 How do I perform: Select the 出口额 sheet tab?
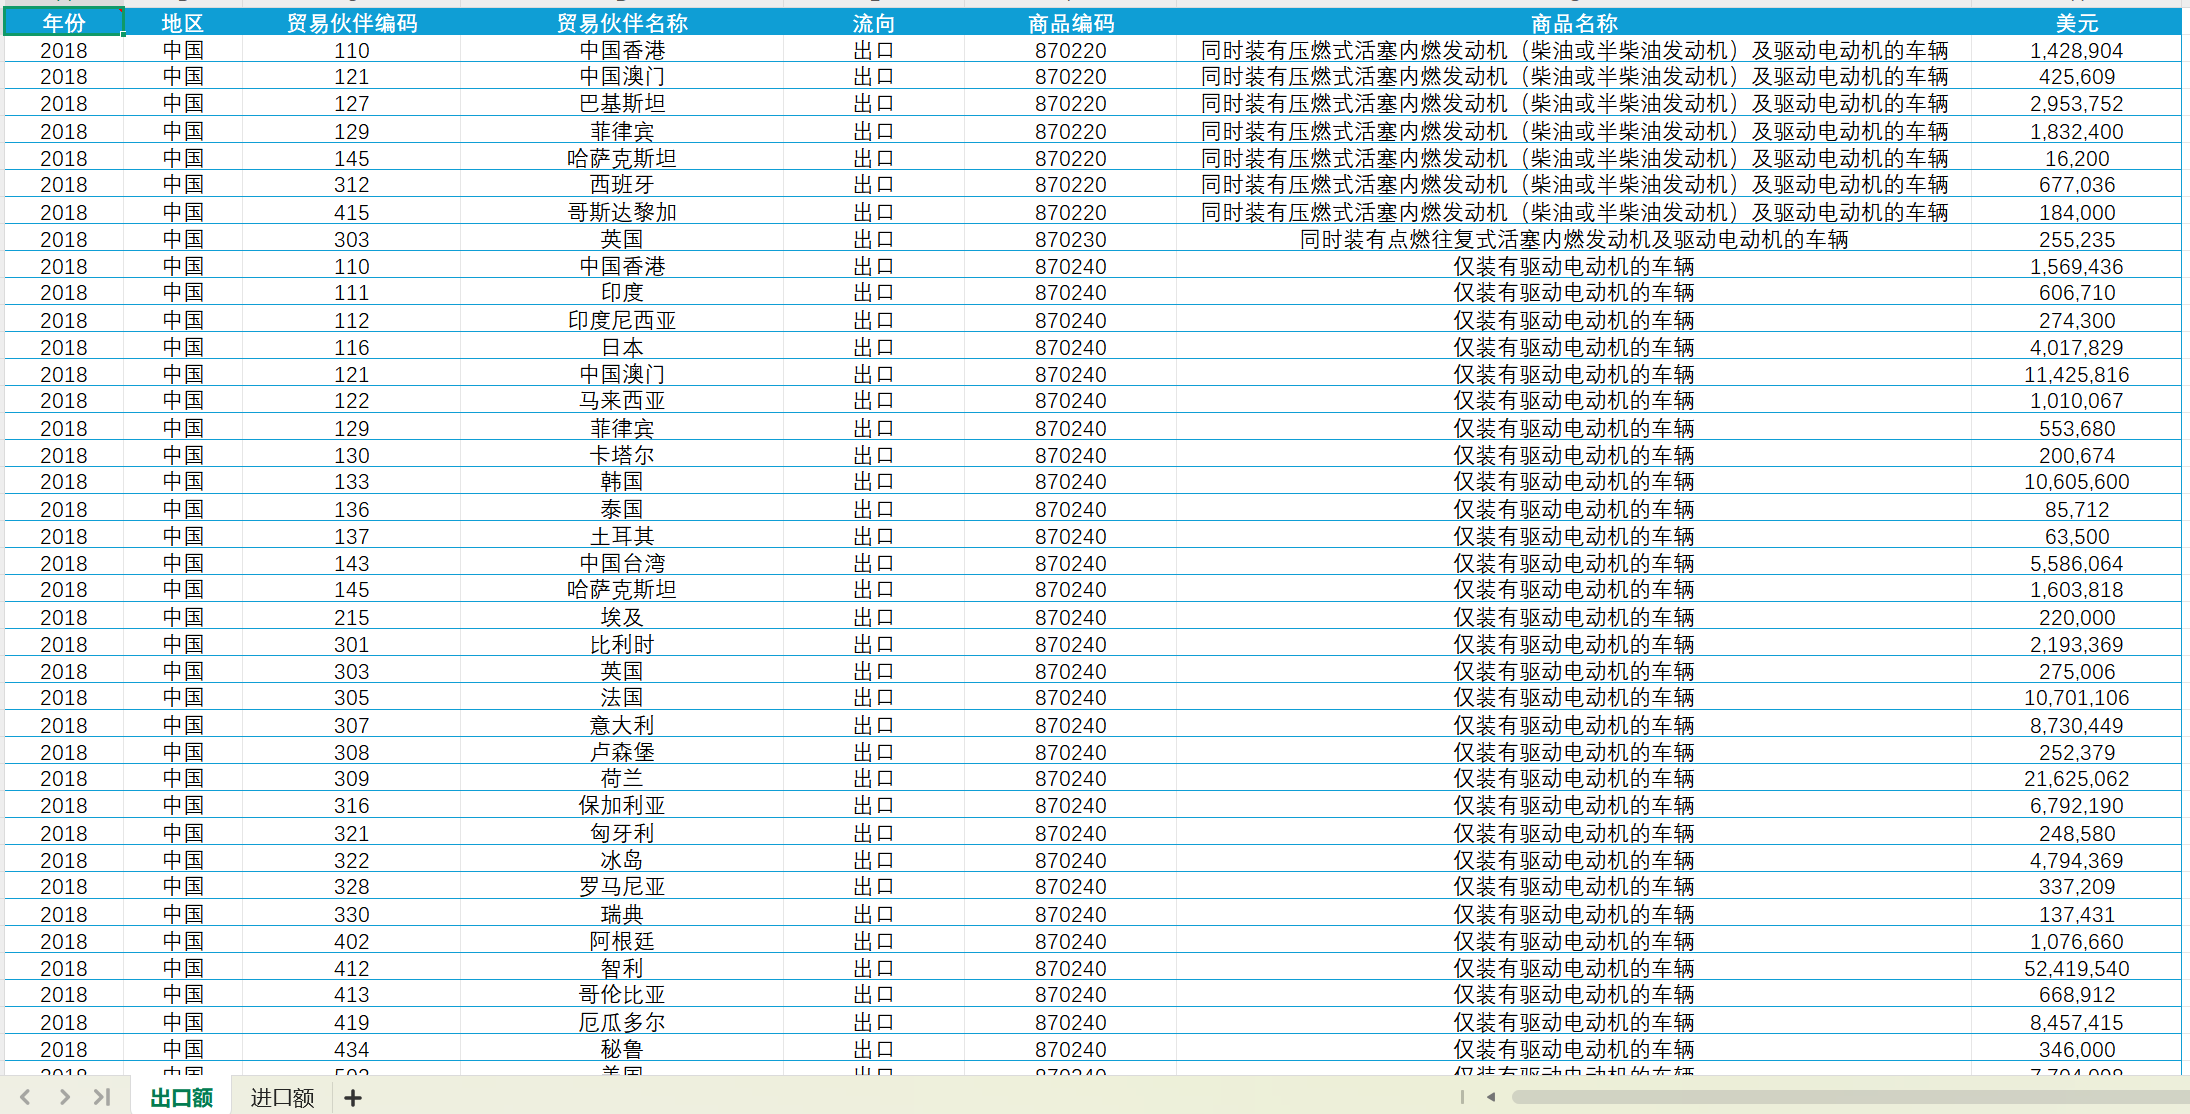tap(181, 1097)
